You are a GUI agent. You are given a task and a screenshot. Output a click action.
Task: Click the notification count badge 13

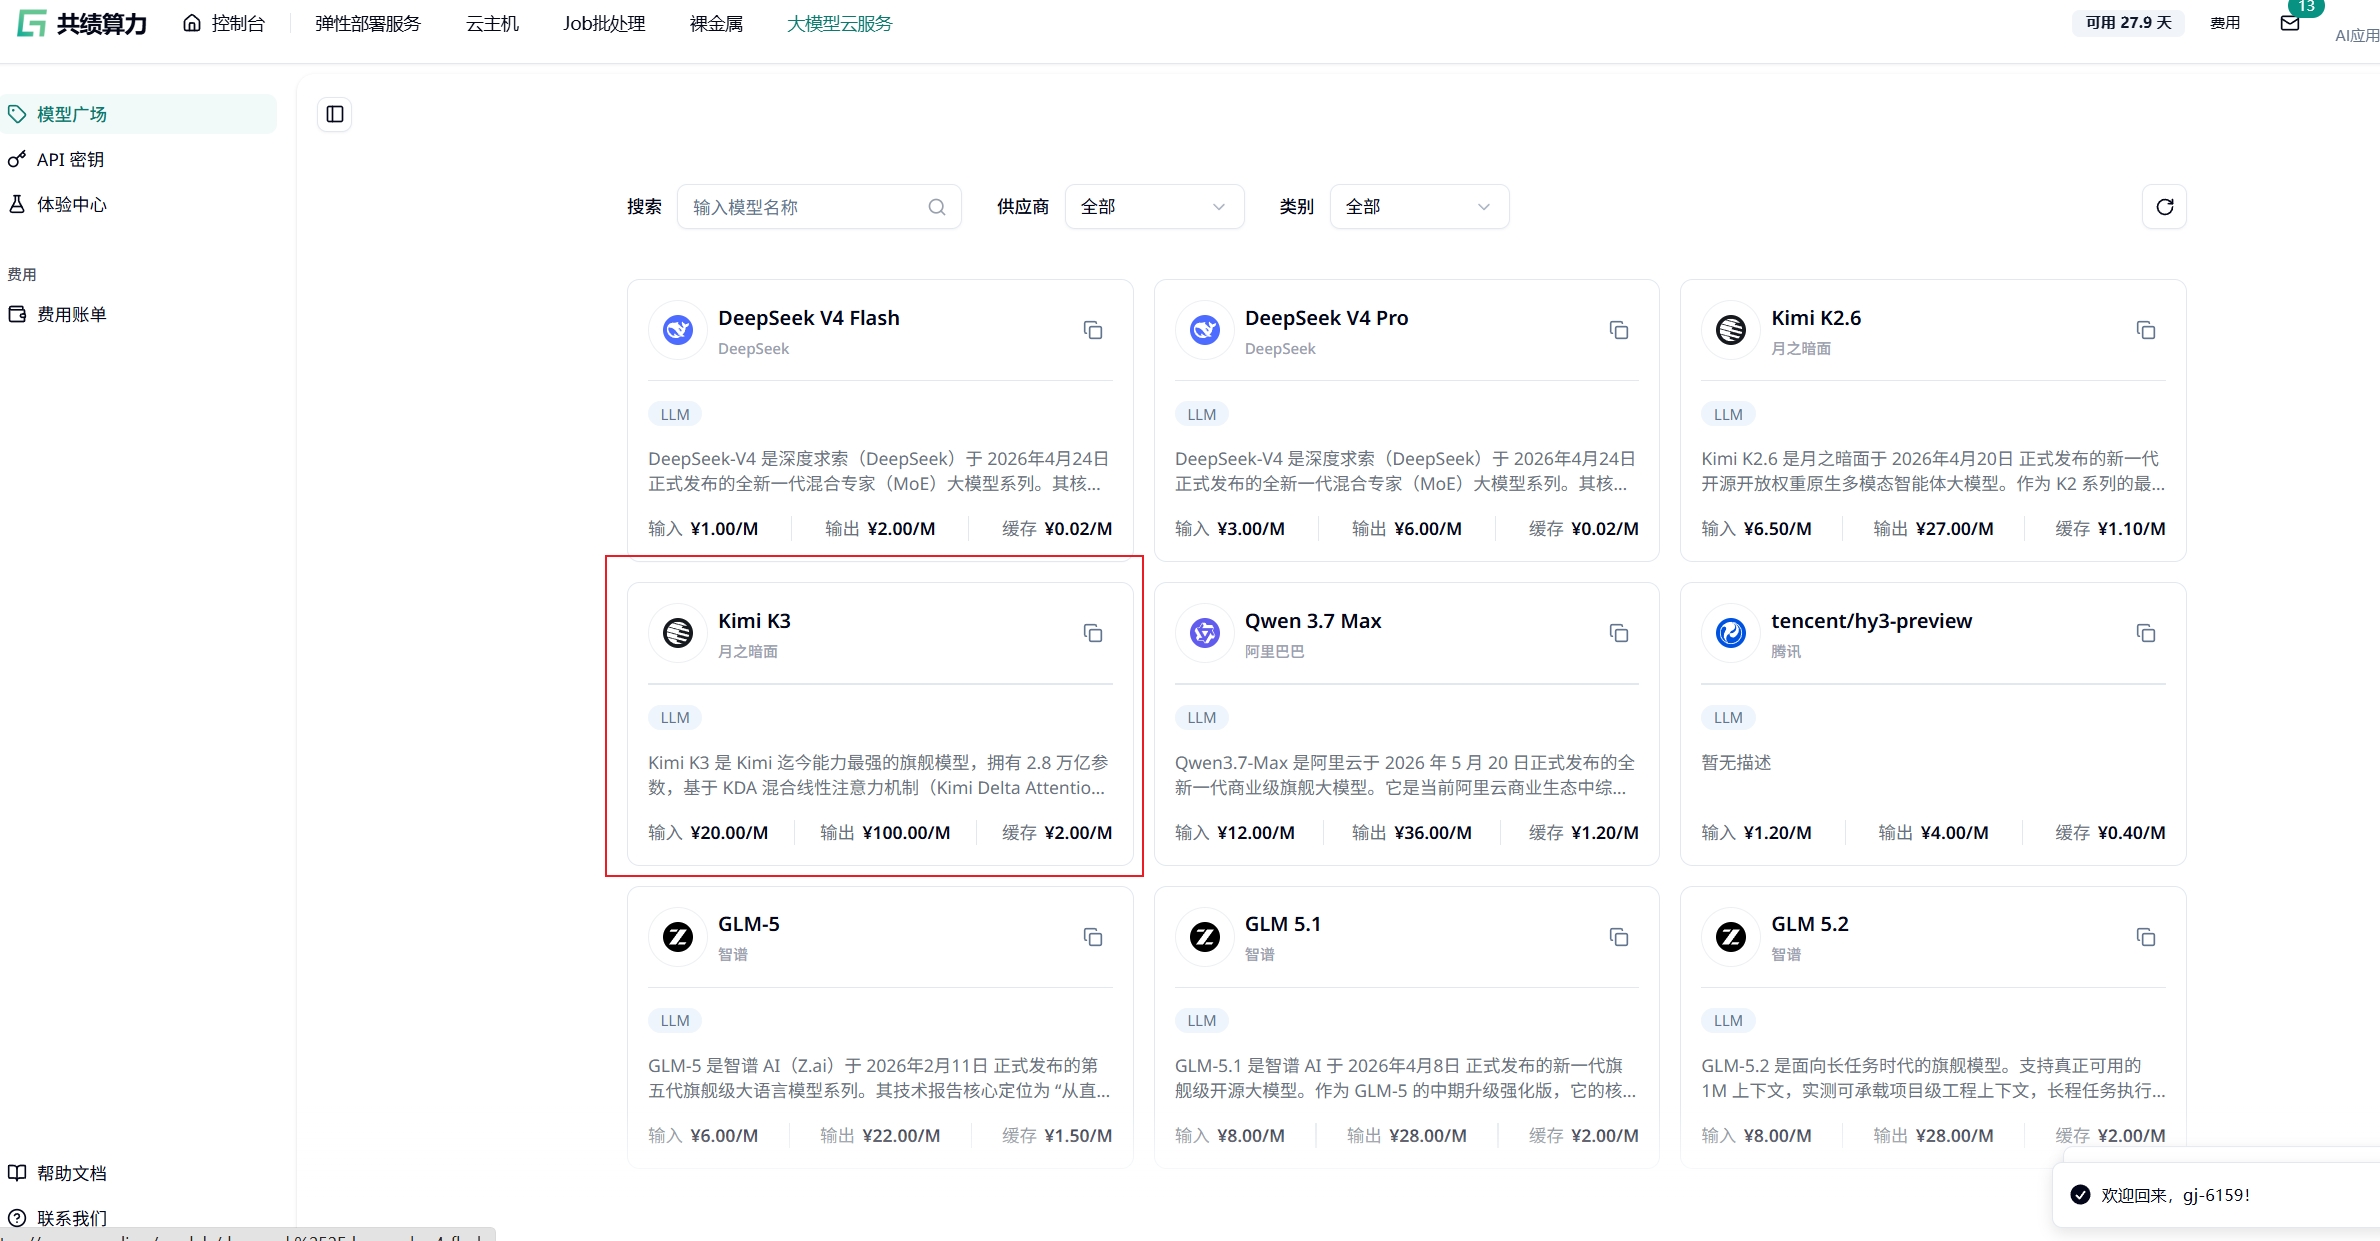tap(2306, 6)
